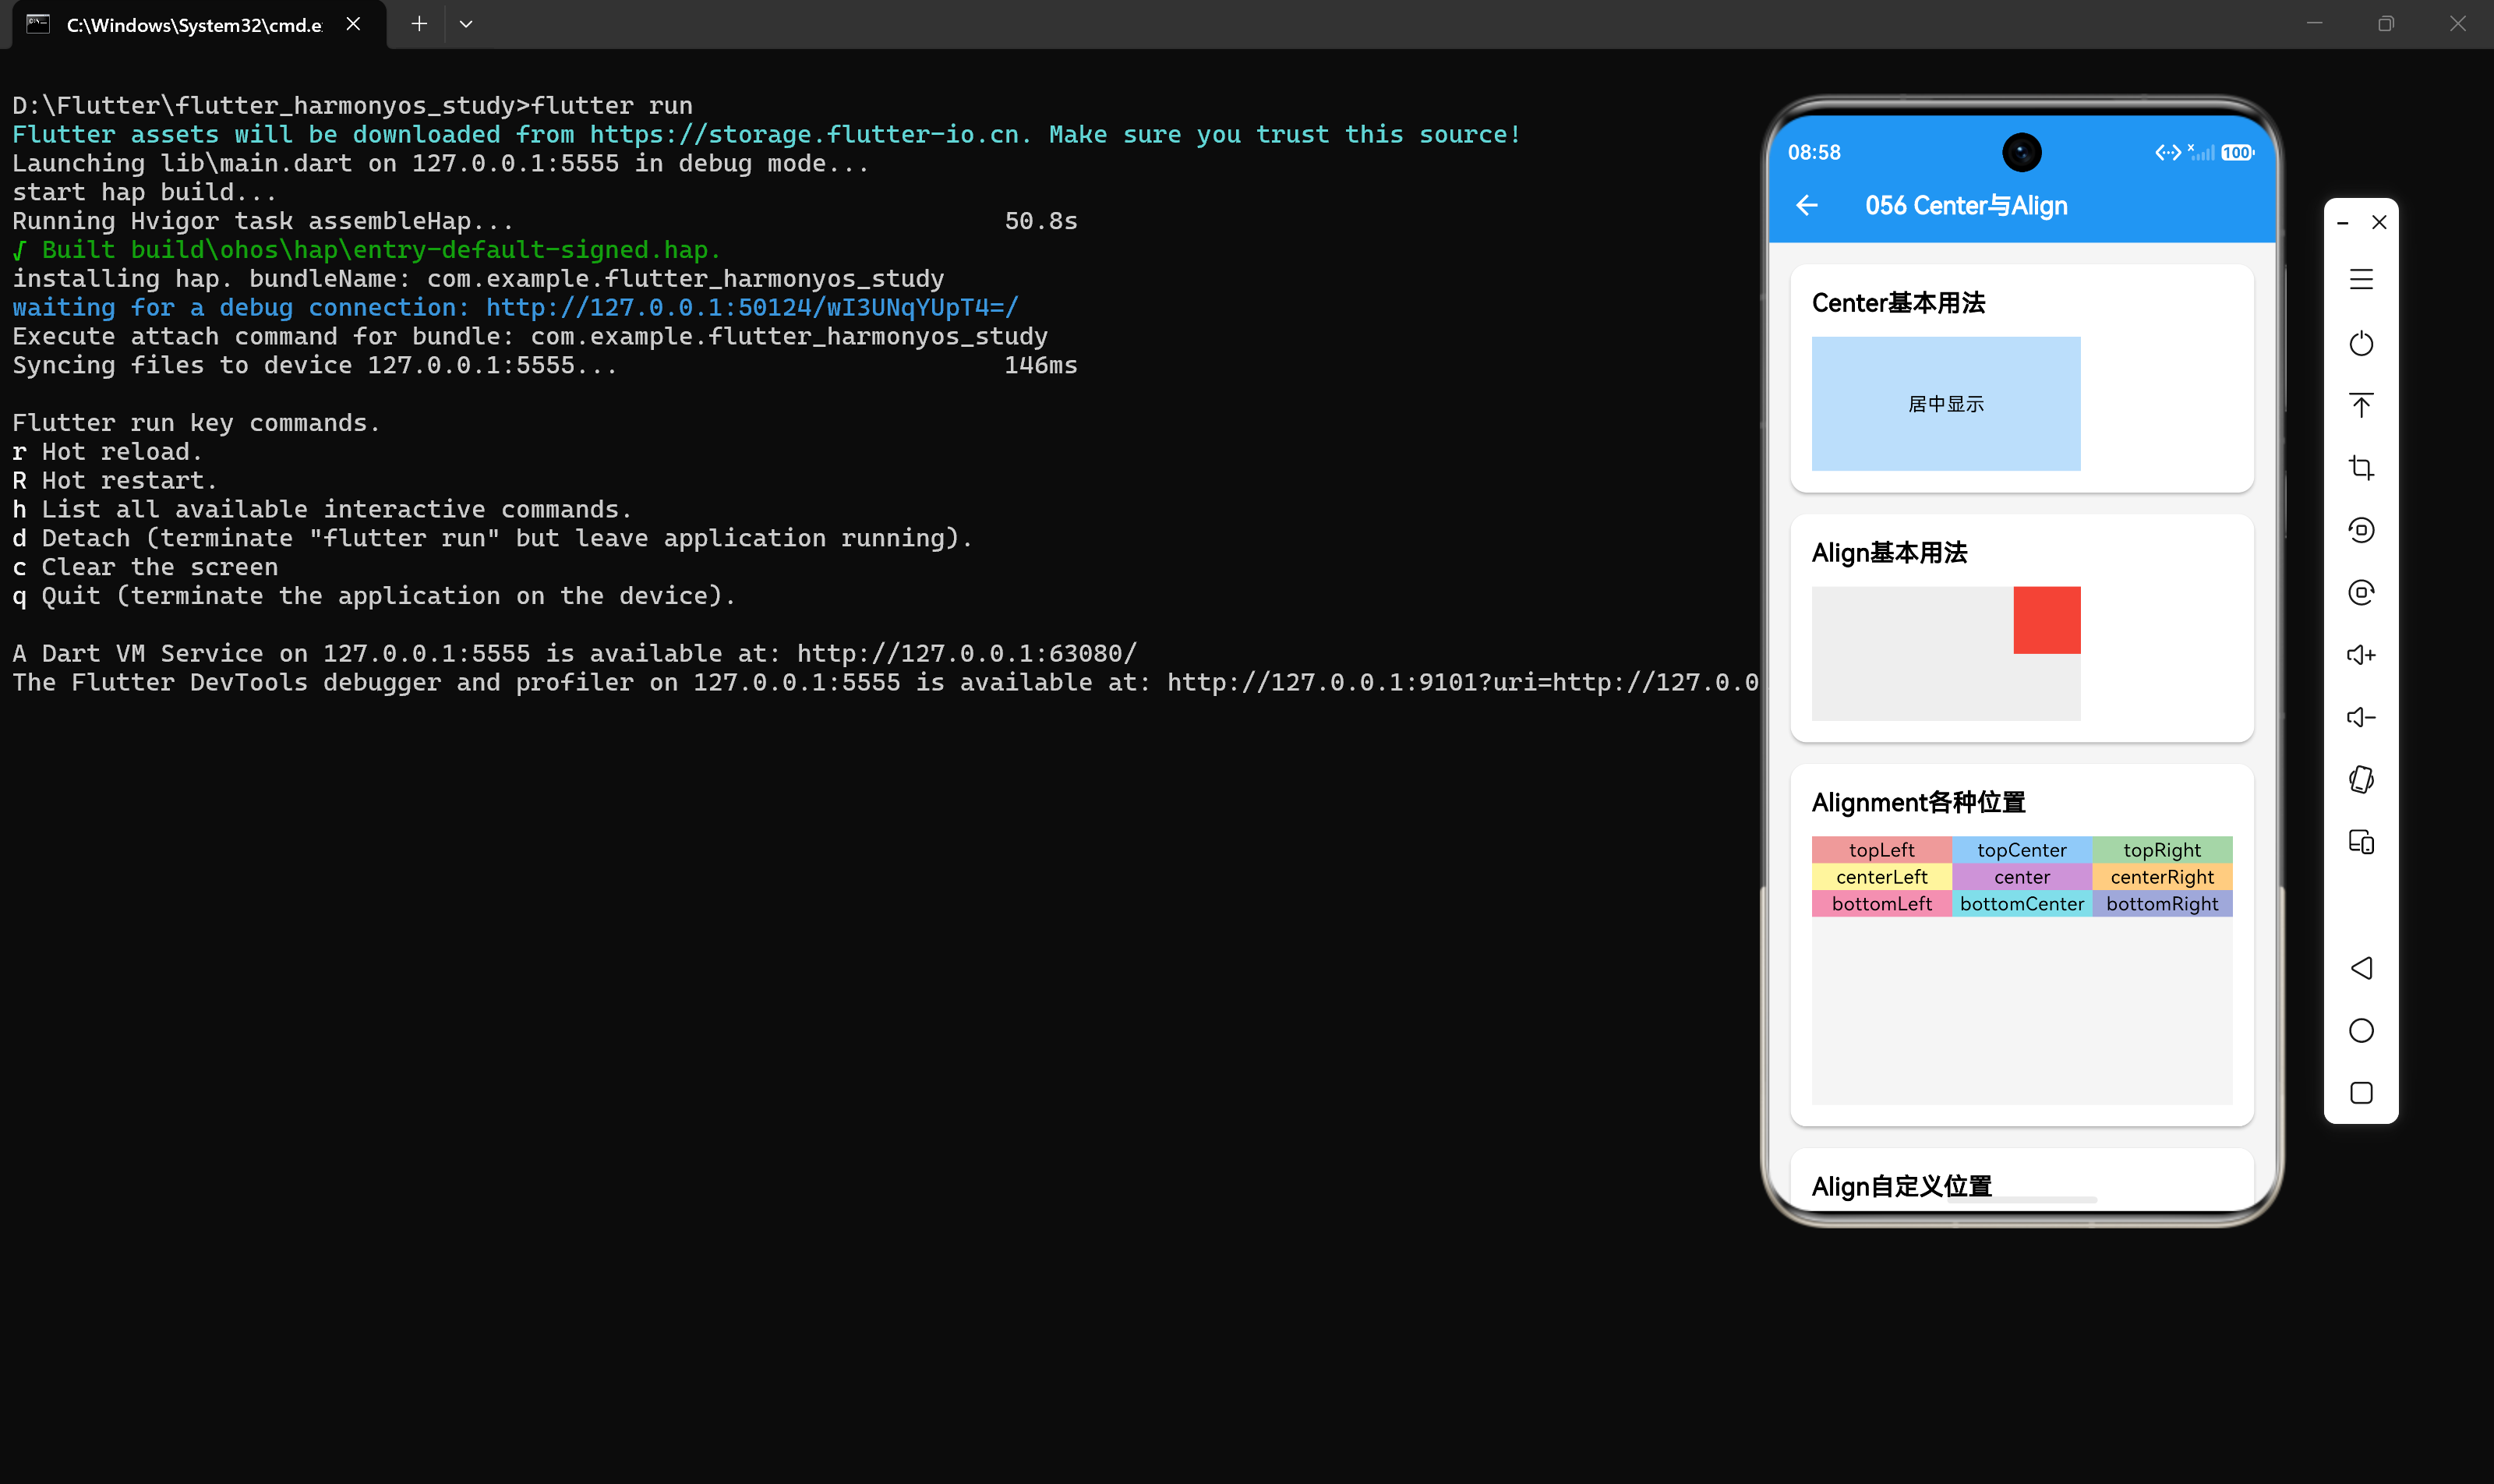Click the shake device icon in emulator toolbar
2494x1484 pixels.
2361,779
